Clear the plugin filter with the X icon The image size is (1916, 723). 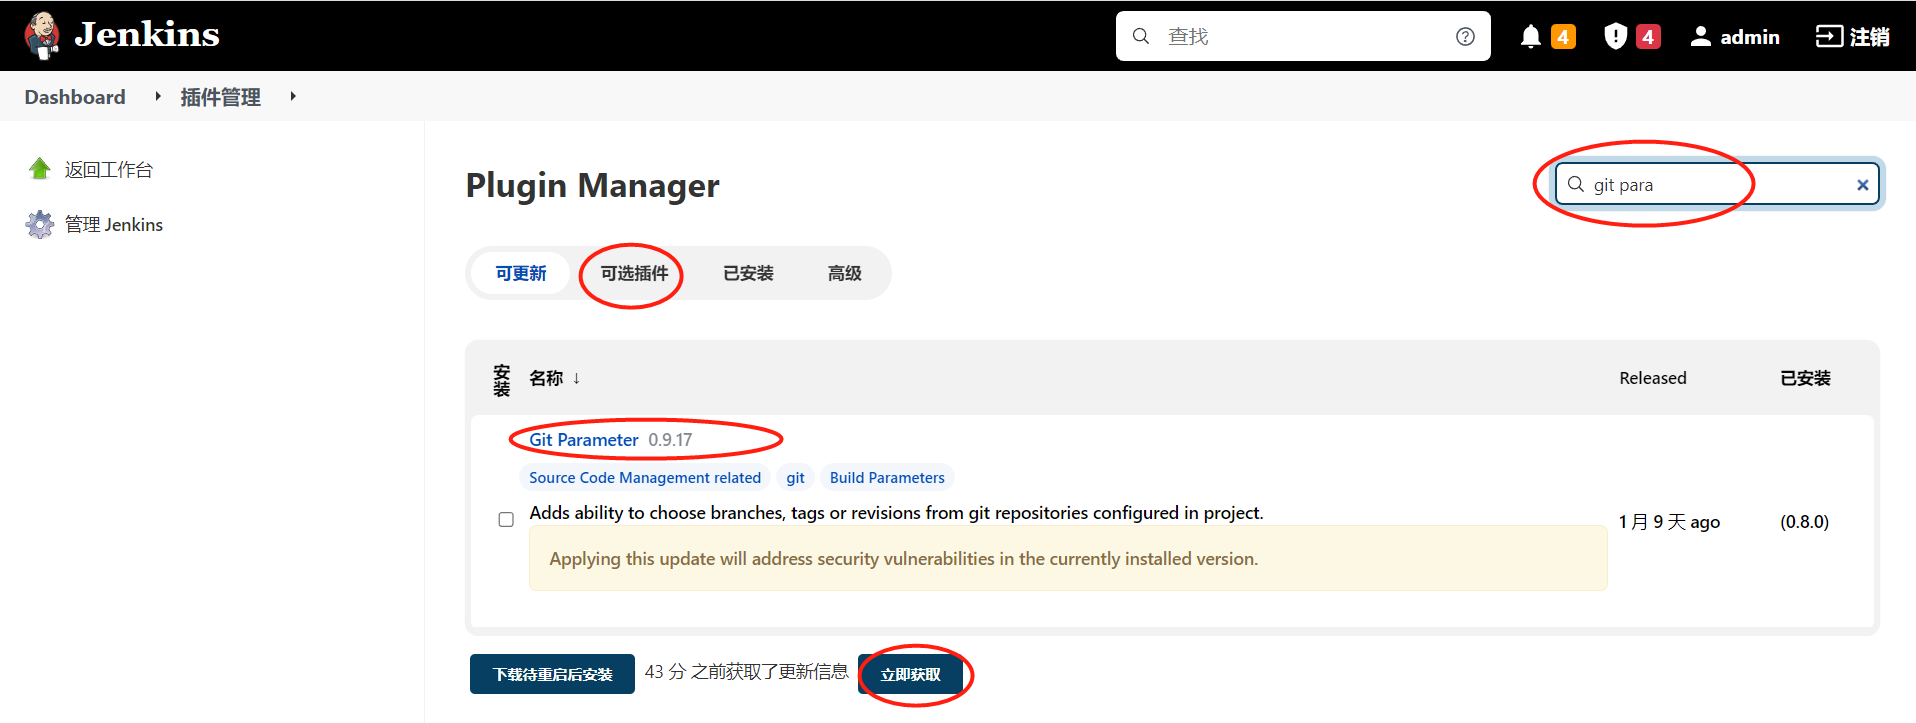coord(1862,185)
